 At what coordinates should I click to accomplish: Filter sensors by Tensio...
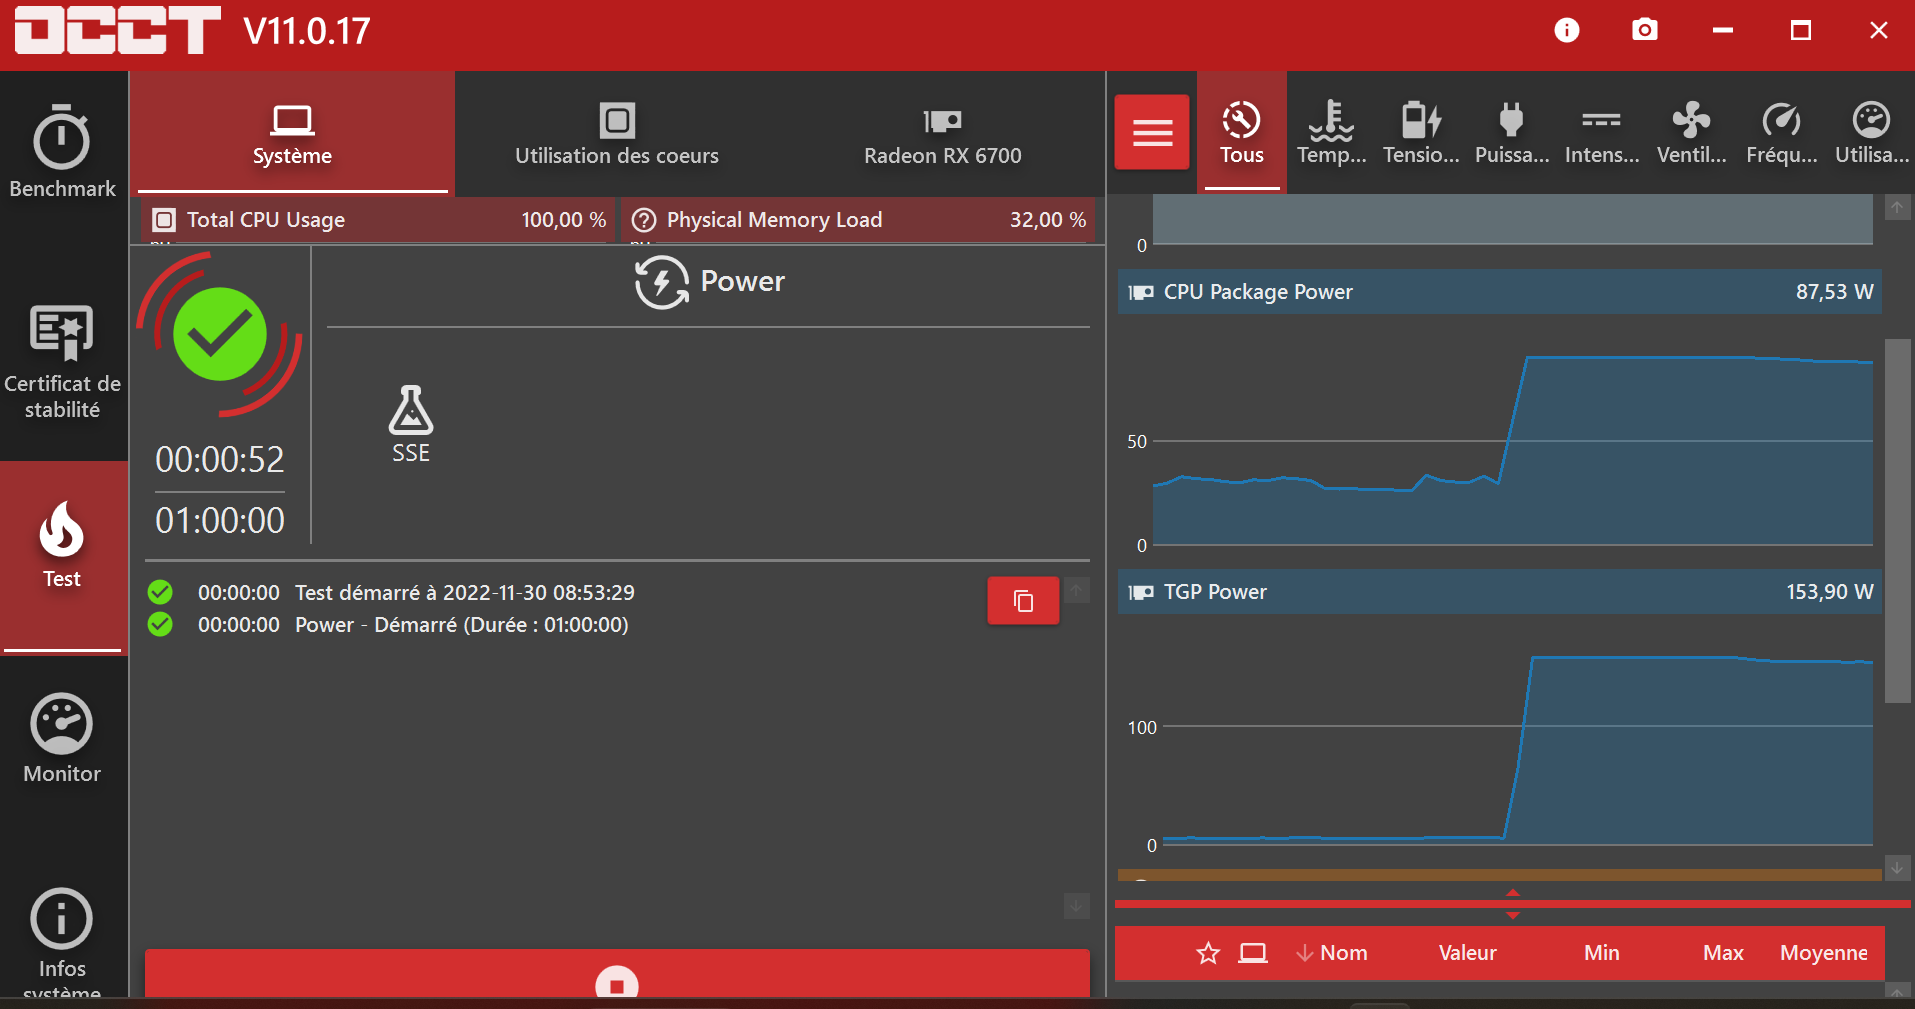(x=1421, y=132)
